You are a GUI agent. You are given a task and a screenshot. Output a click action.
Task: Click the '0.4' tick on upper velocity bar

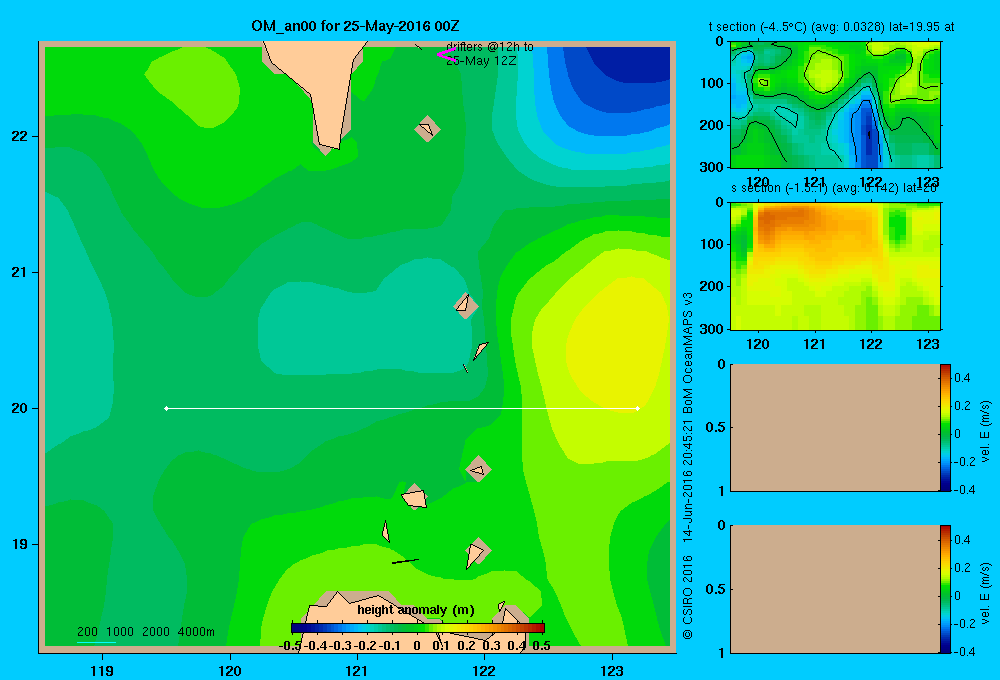click(962, 378)
